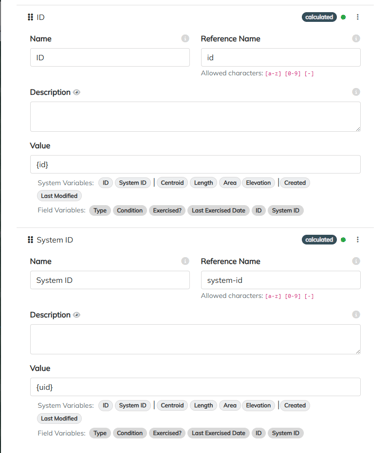Click the calculated badge on ID field
The image size is (388, 453).
pyautogui.click(x=319, y=17)
